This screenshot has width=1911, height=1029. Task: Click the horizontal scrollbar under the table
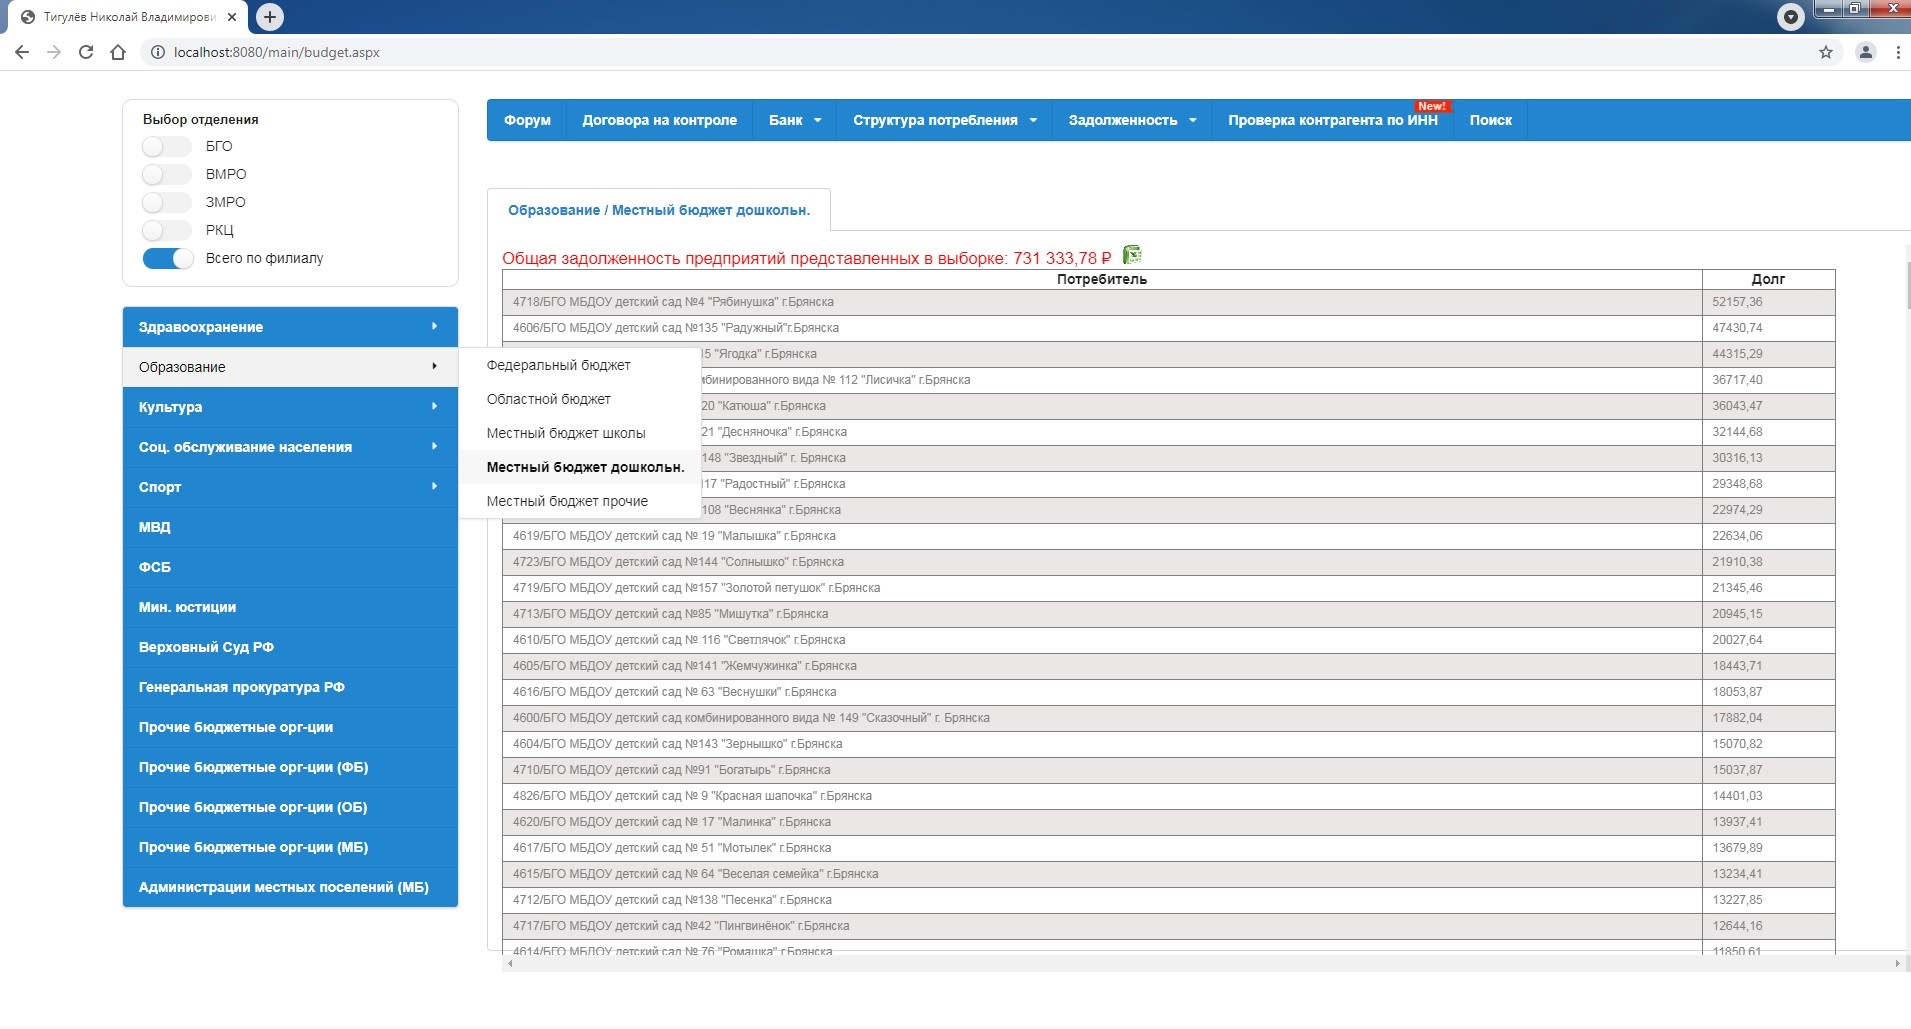tap(1200, 964)
